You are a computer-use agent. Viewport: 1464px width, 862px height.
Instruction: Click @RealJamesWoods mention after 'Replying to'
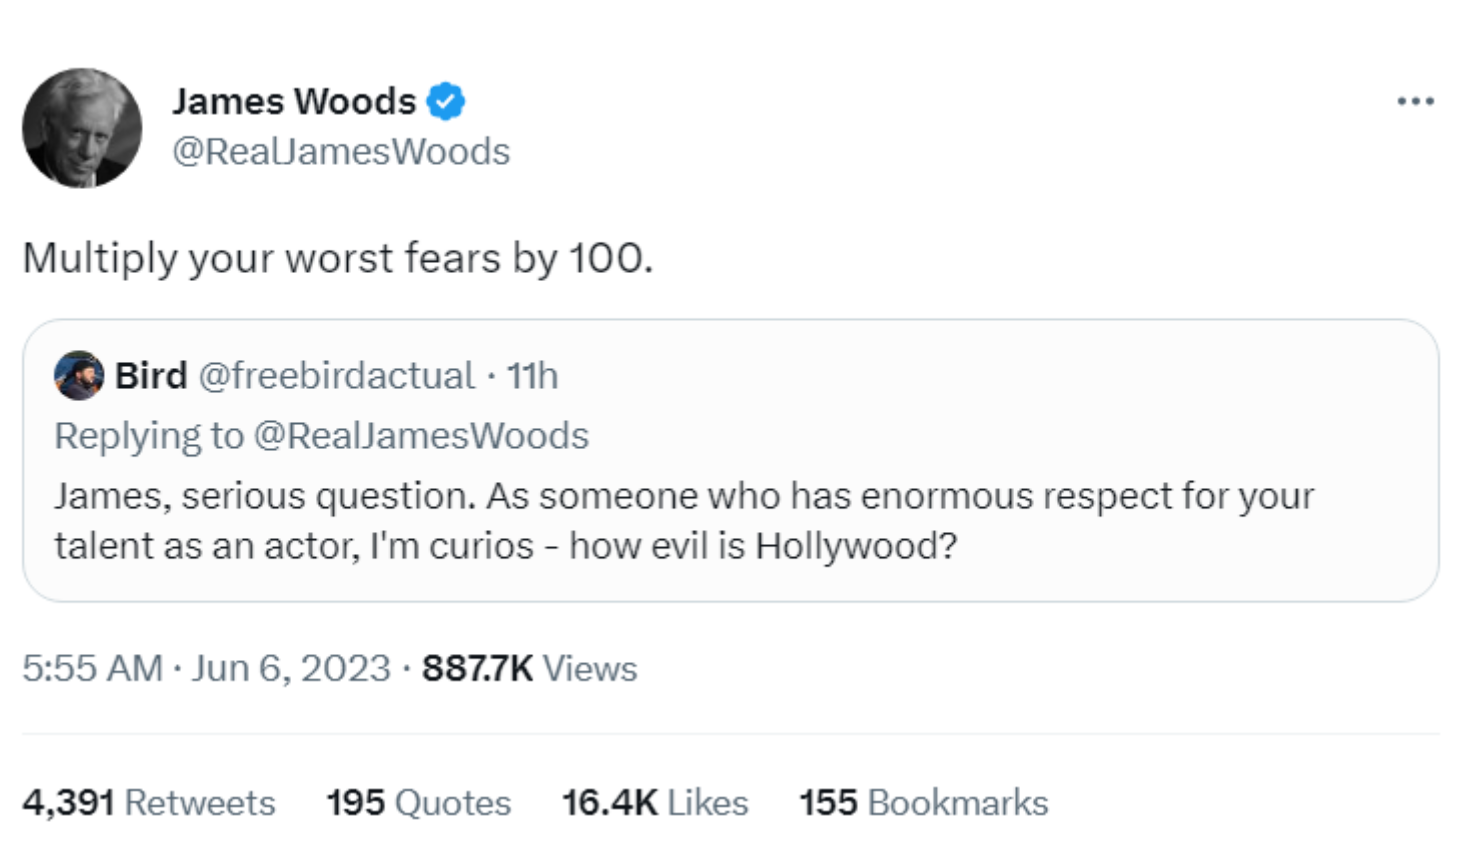tap(421, 436)
